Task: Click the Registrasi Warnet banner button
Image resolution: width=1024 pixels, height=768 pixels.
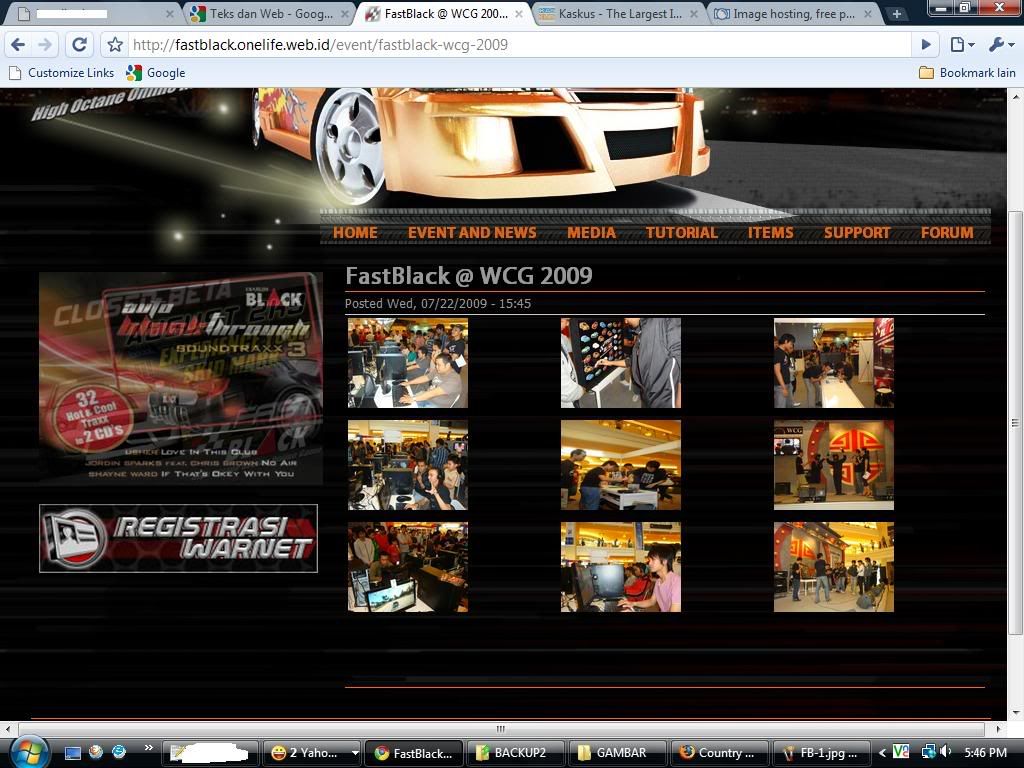Action: 178,538
